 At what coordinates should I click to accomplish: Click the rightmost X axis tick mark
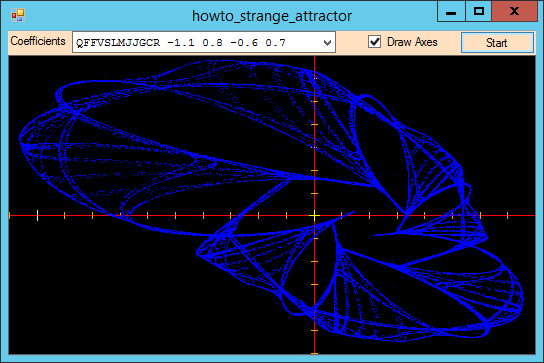click(x=508, y=216)
